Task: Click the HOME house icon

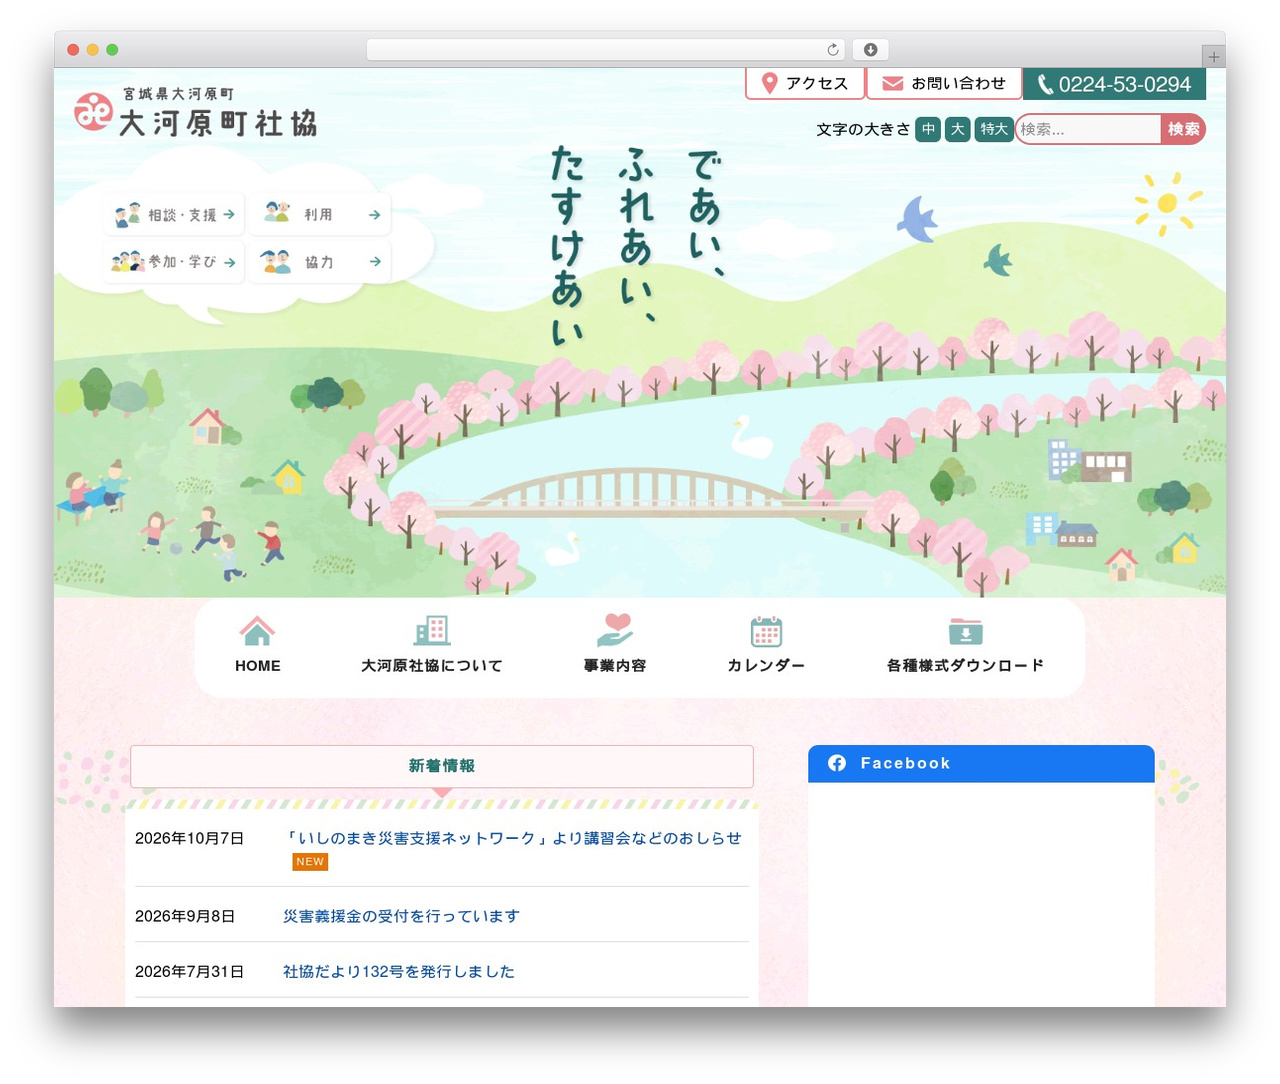Action: 257,631
